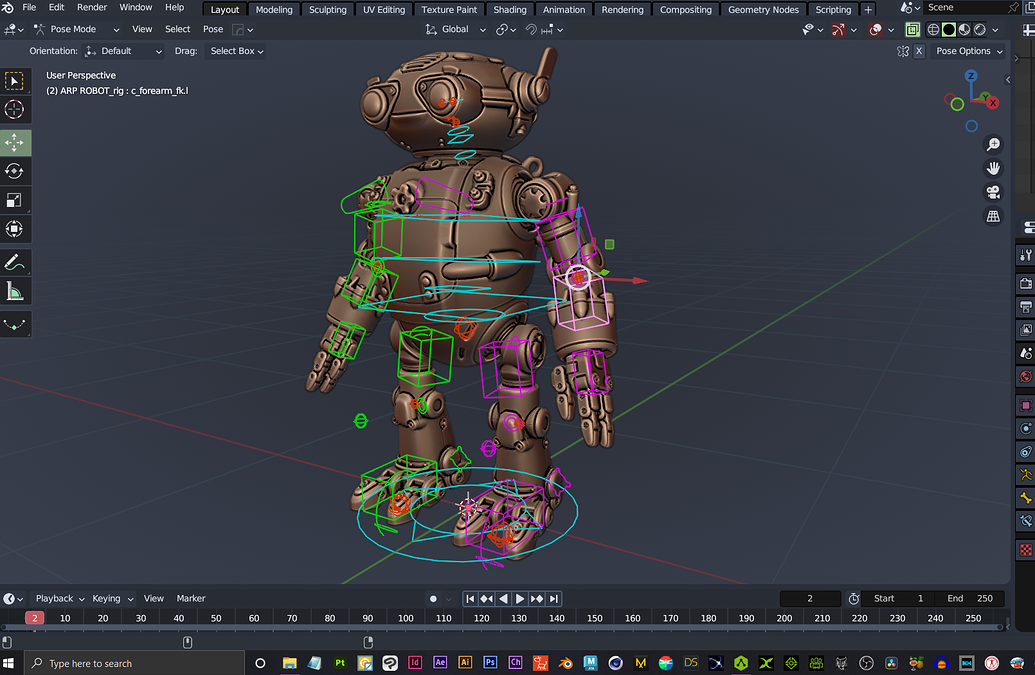Toggle X-axis mirror for pose

tap(919, 51)
